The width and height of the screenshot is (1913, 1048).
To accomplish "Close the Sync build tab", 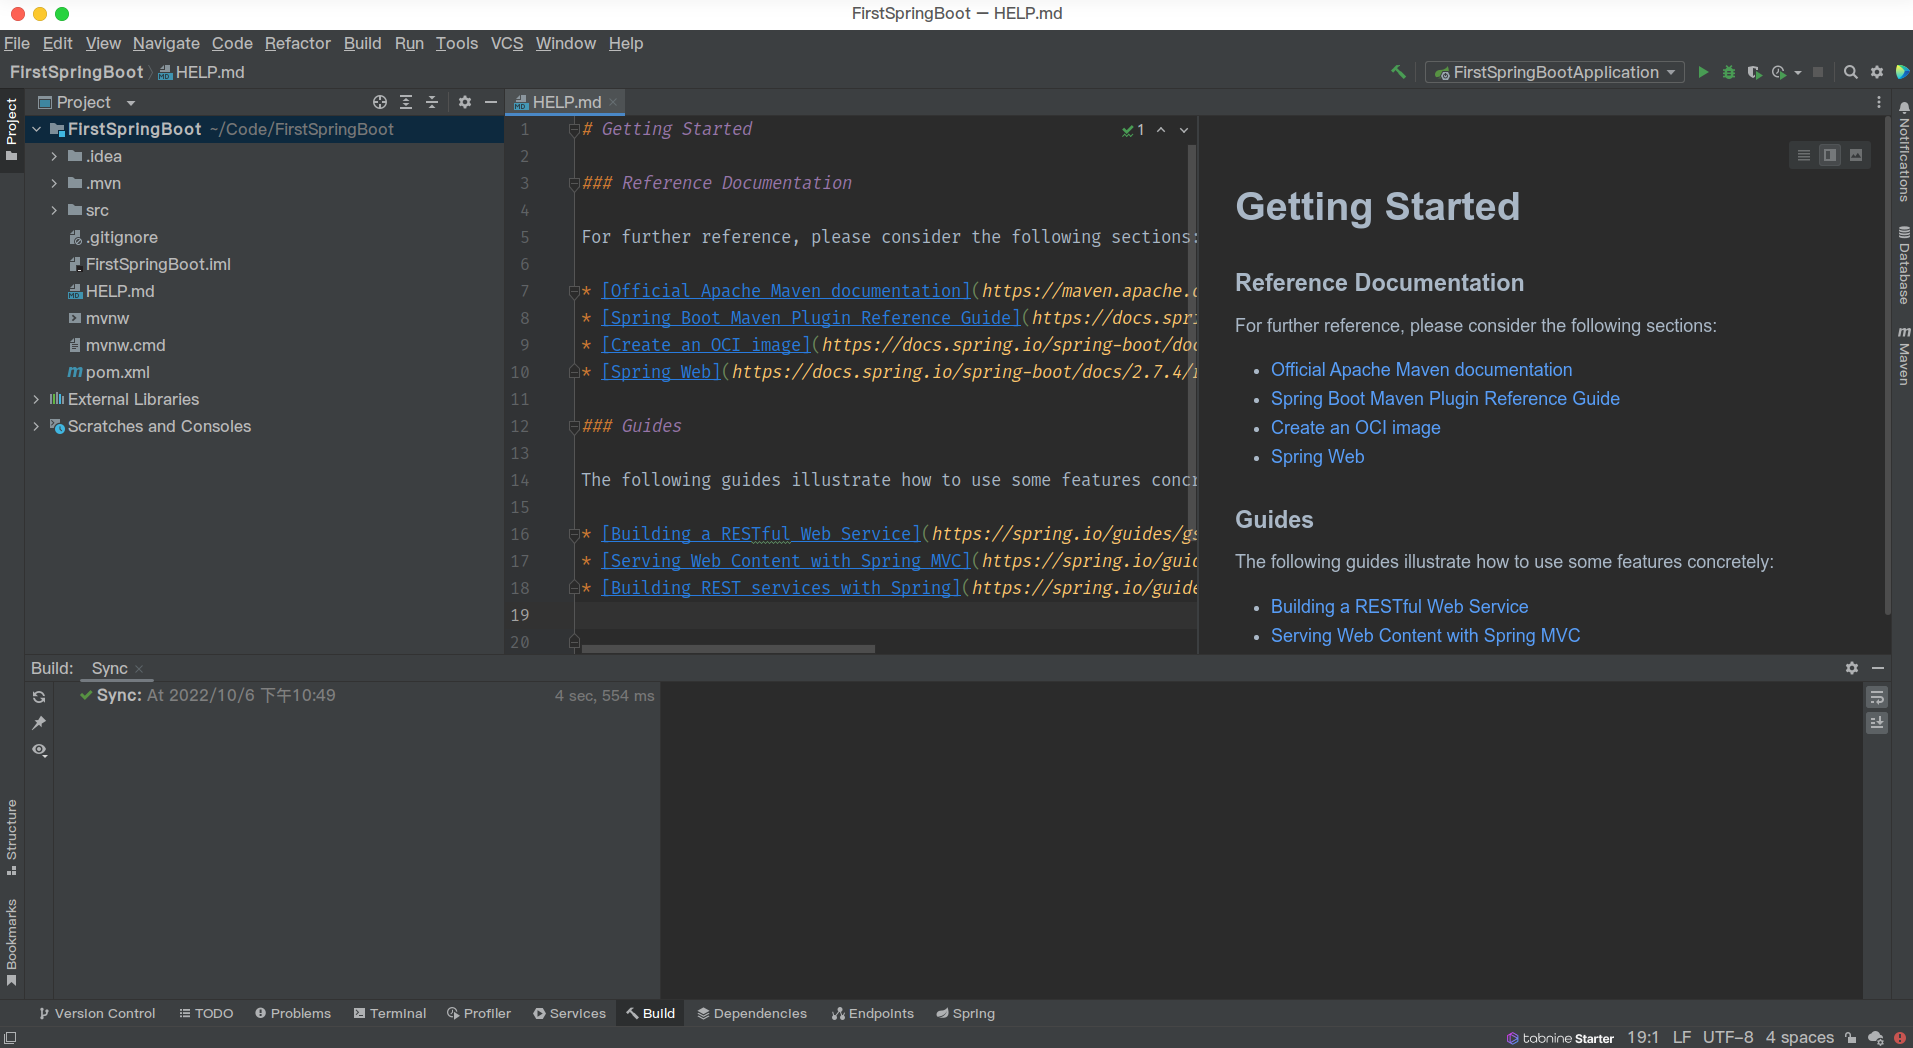I will click(x=139, y=669).
